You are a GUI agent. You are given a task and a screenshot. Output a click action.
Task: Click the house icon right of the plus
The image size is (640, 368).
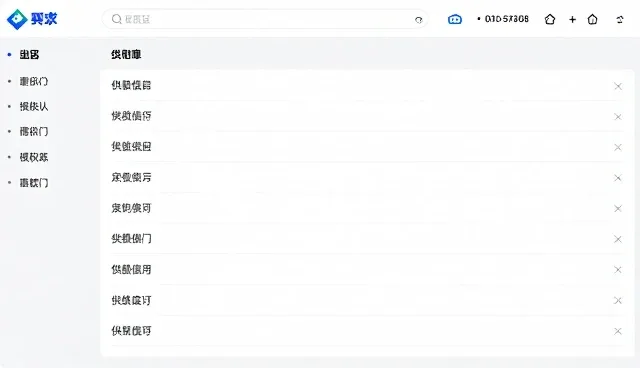592,19
